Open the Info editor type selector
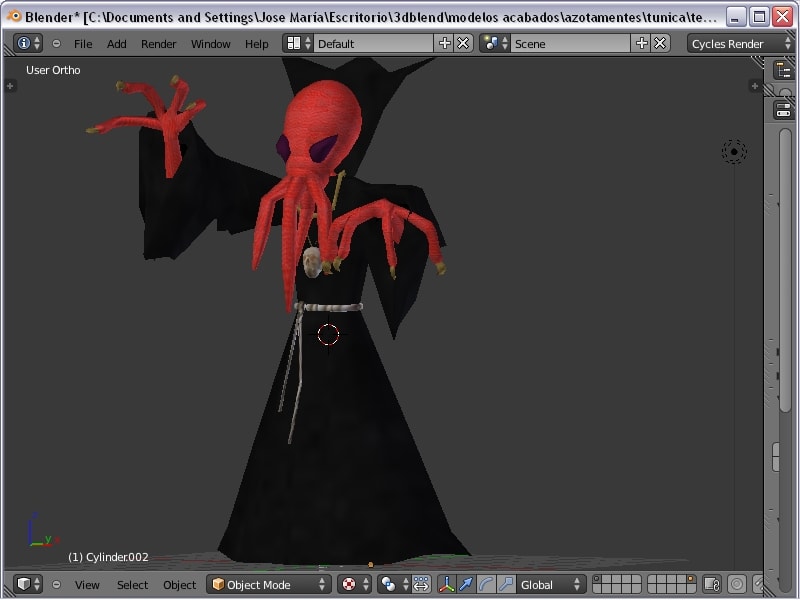This screenshot has height=600, width=800. point(28,43)
